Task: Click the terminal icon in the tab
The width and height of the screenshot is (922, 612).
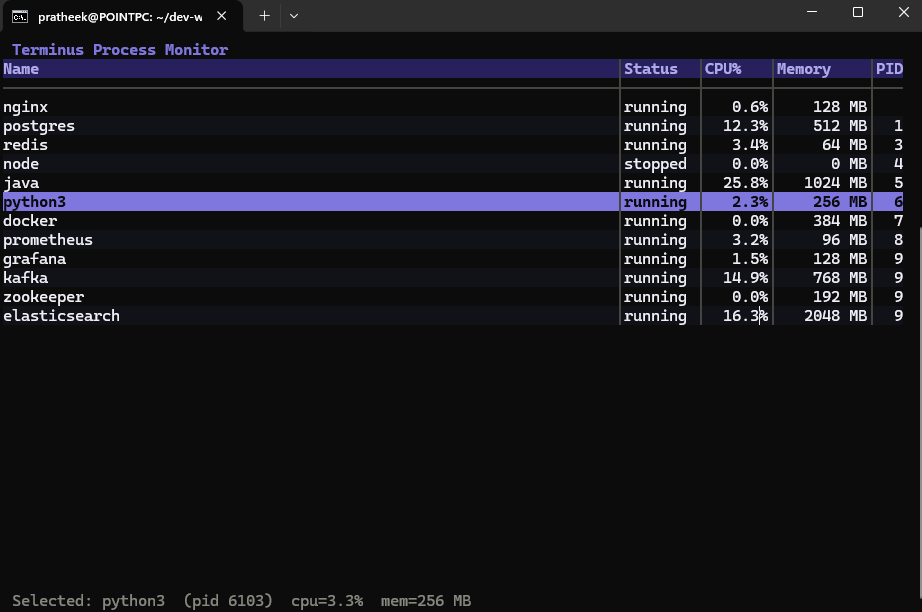Action: pos(20,16)
